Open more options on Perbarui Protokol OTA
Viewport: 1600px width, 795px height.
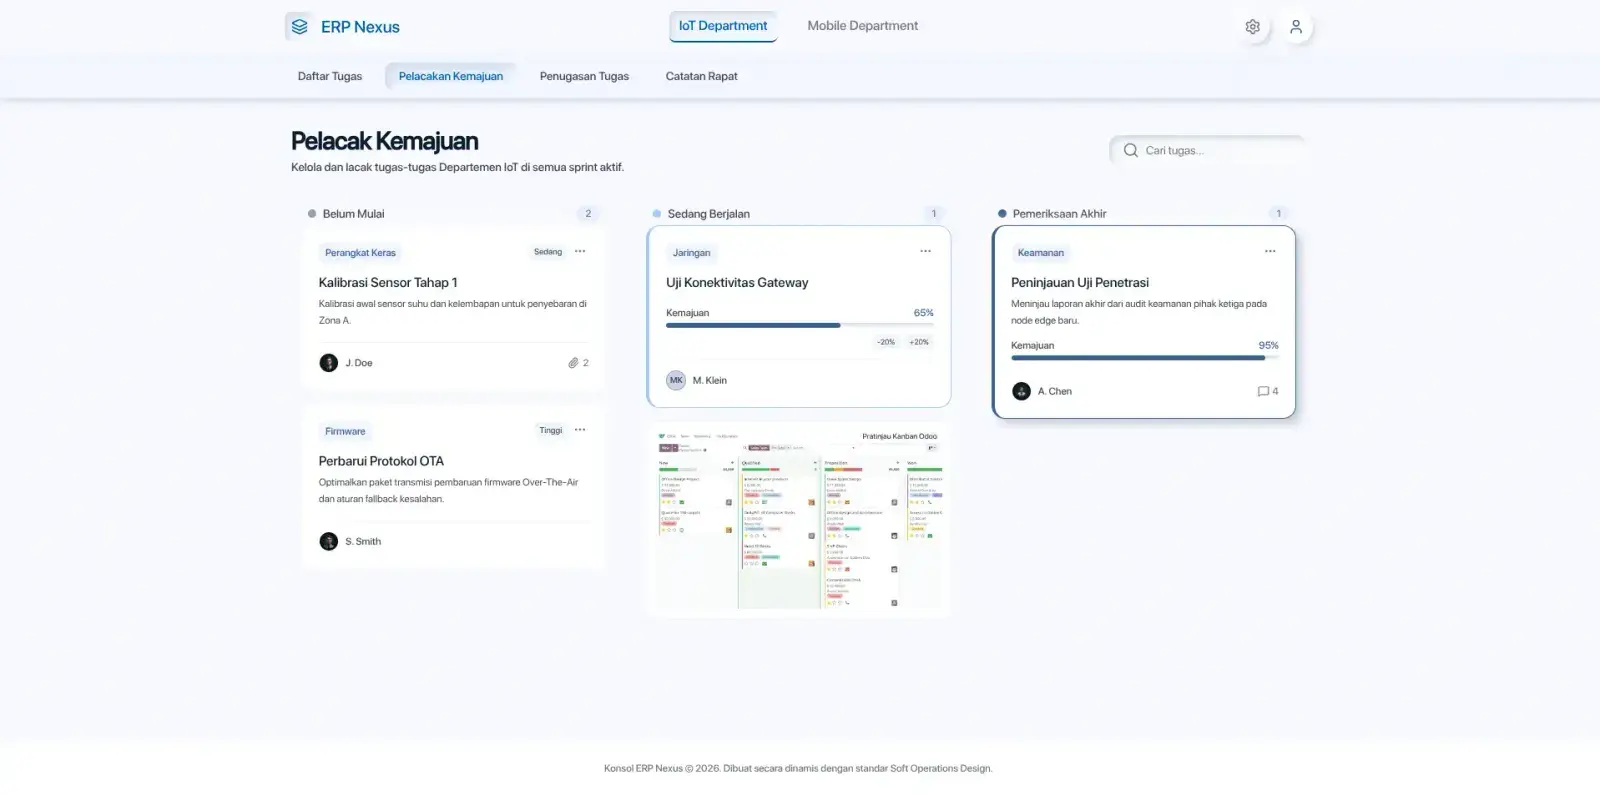[x=580, y=430]
